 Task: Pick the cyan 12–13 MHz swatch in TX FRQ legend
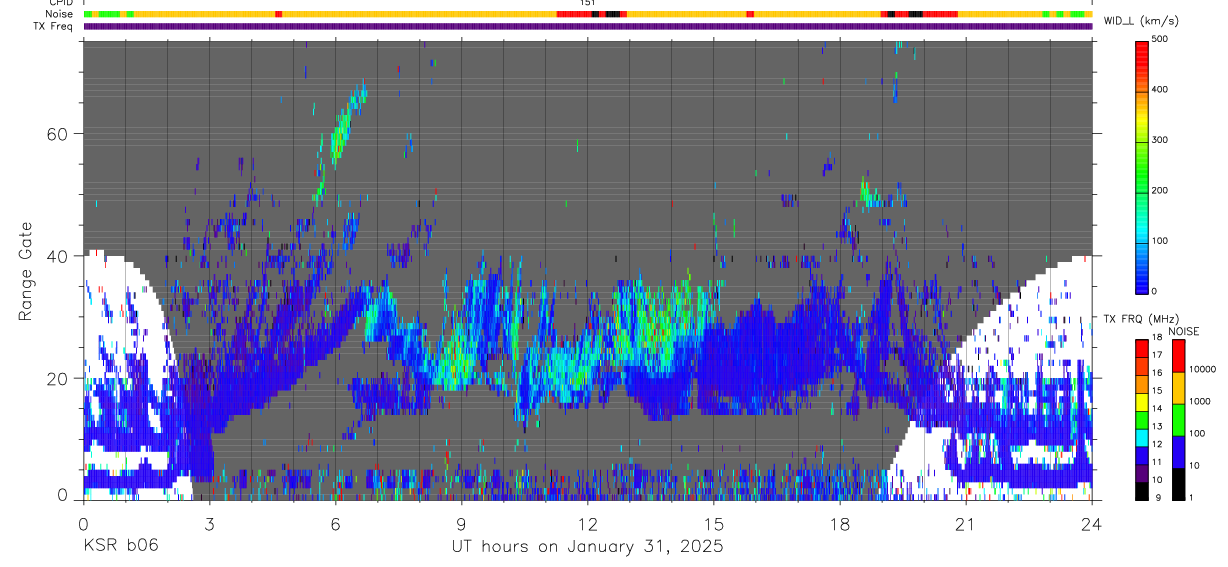pos(1142,437)
